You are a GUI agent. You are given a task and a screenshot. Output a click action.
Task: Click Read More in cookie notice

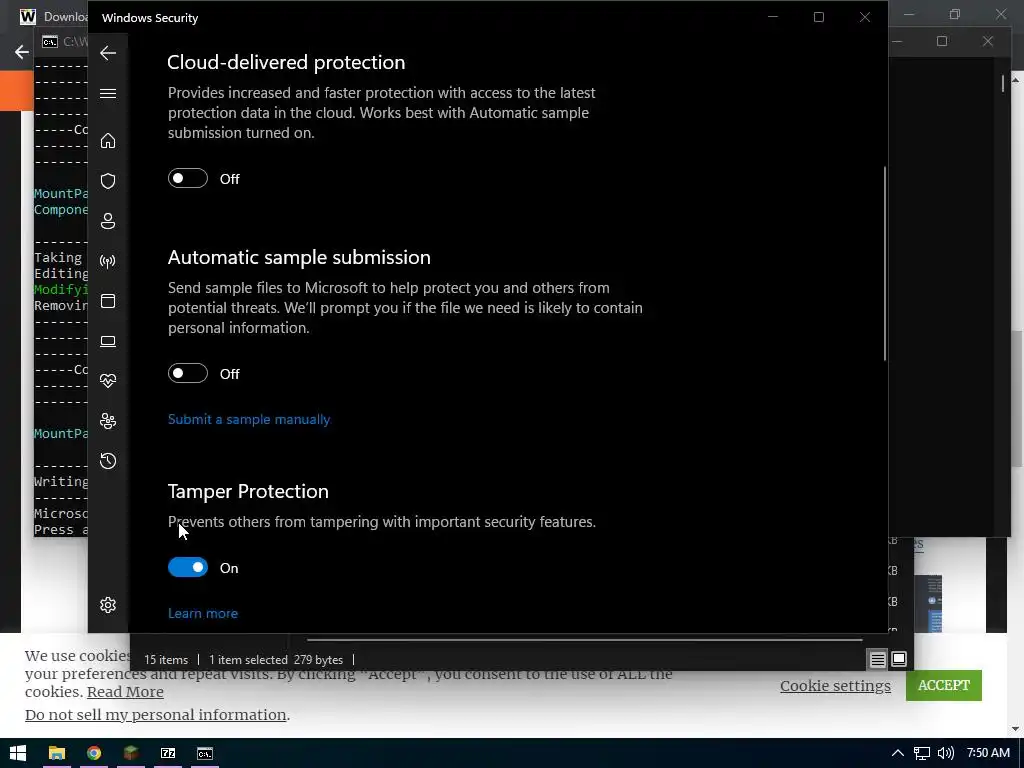[x=125, y=692]
